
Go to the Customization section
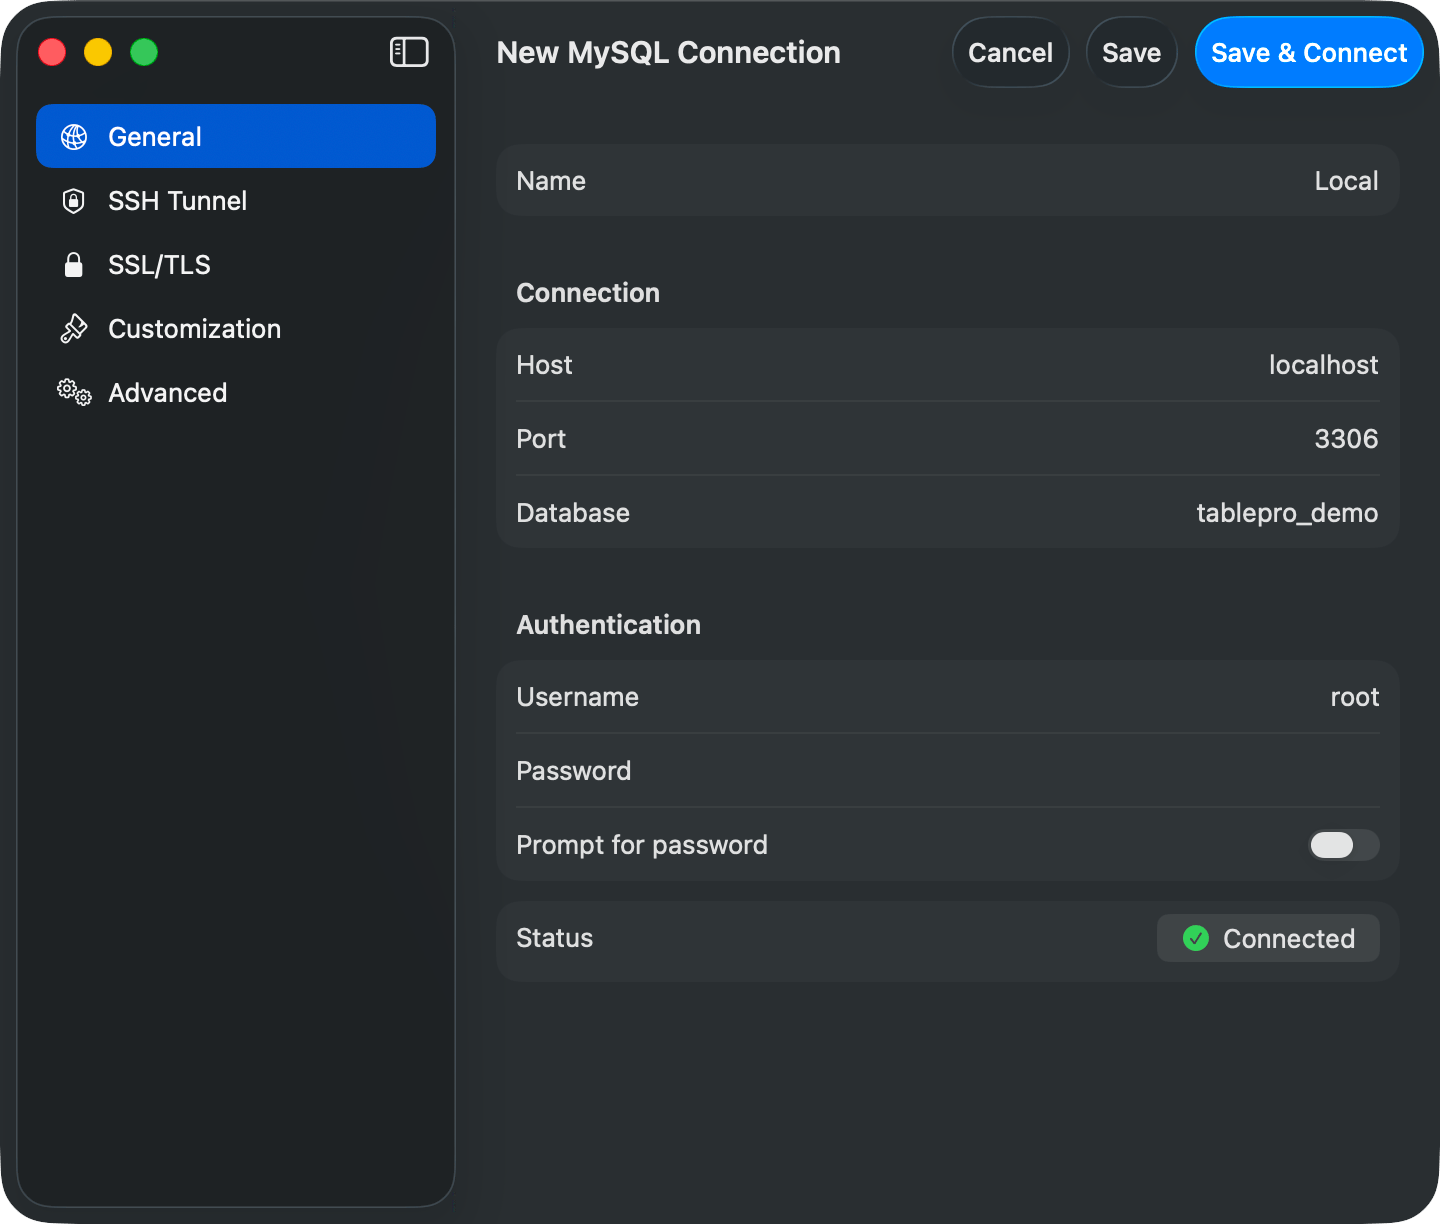pos(236,328)
